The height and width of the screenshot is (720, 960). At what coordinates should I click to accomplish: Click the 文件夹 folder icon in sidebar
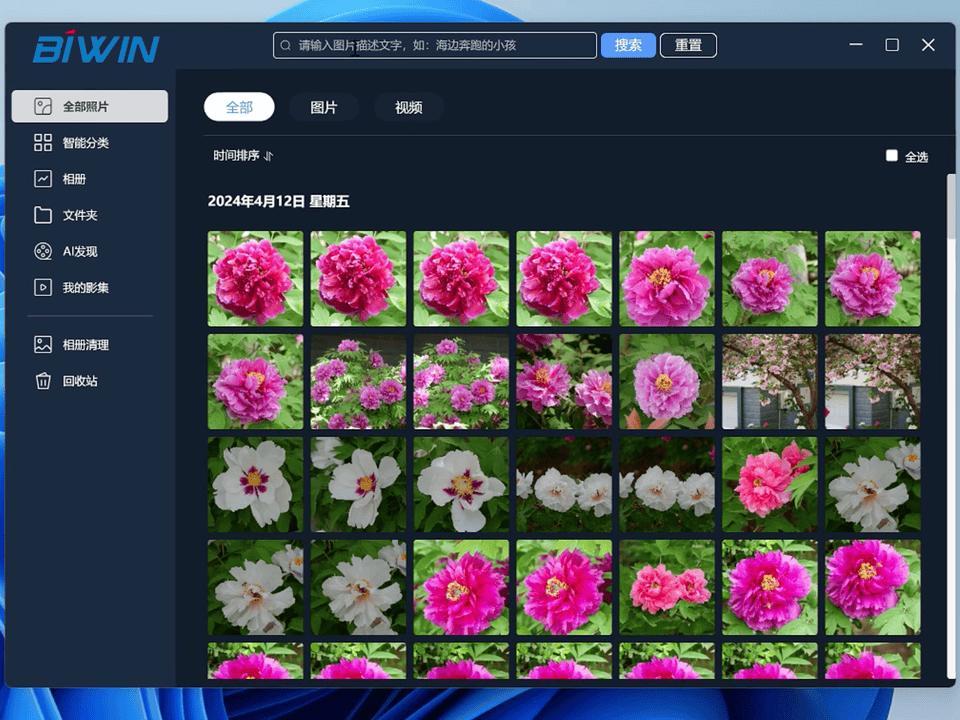coord(42,214)
